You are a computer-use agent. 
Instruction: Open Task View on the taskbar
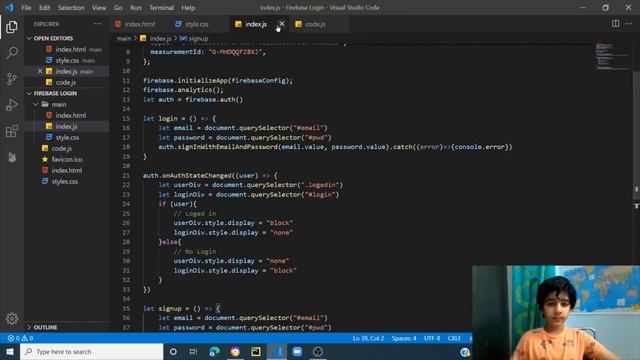tap(193, 351)
